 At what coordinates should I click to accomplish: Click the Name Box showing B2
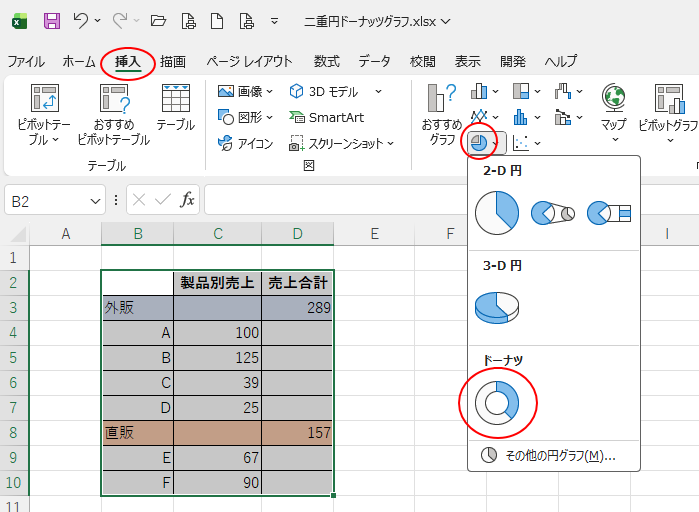click(47, 201)
